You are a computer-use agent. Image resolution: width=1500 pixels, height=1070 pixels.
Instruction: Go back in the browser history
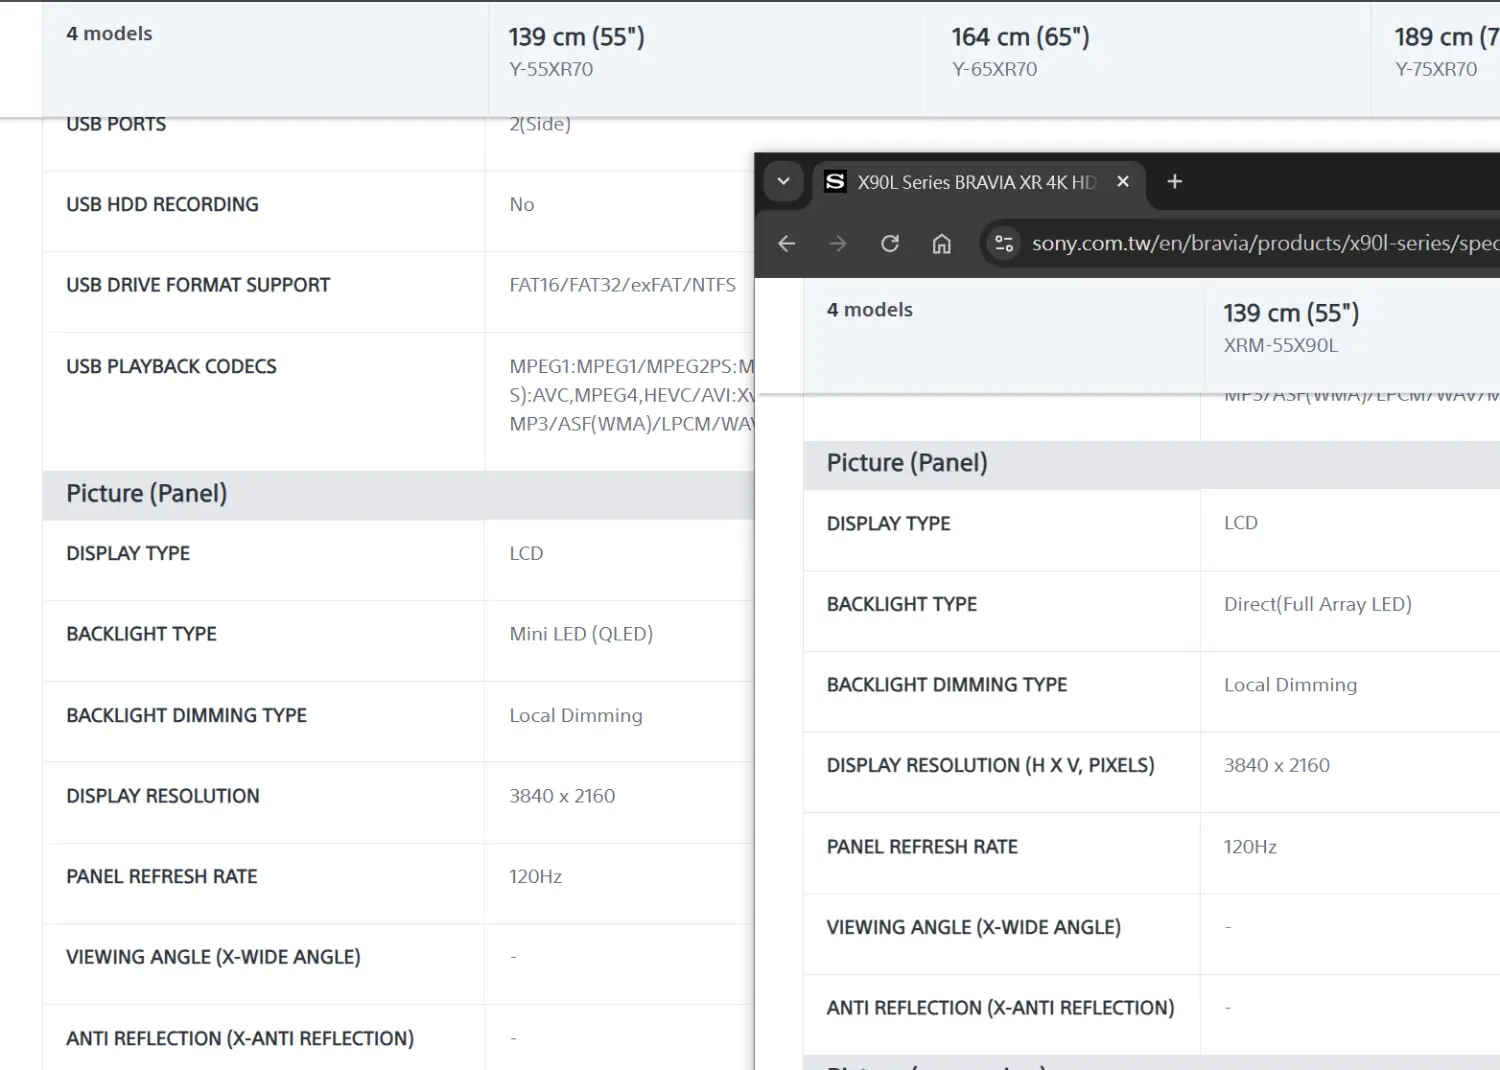tap(787, 243)
